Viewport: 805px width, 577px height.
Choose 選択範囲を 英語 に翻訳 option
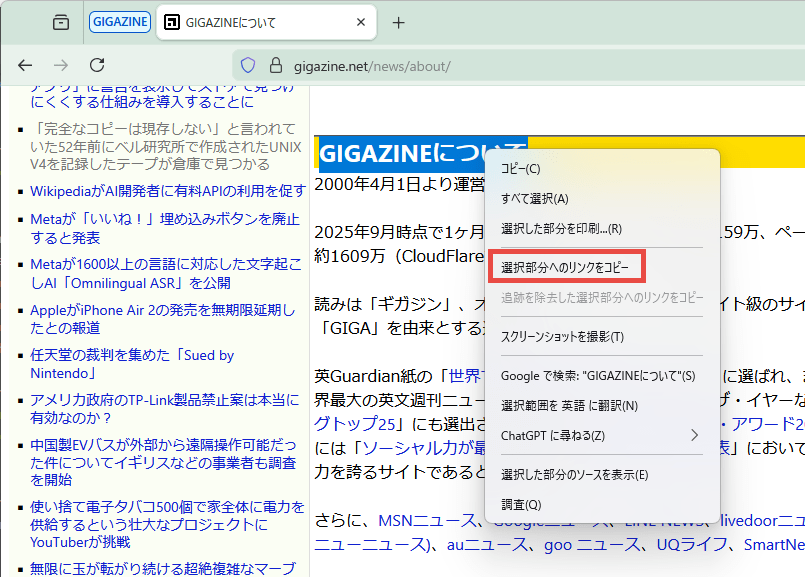(x=569, y=405)
